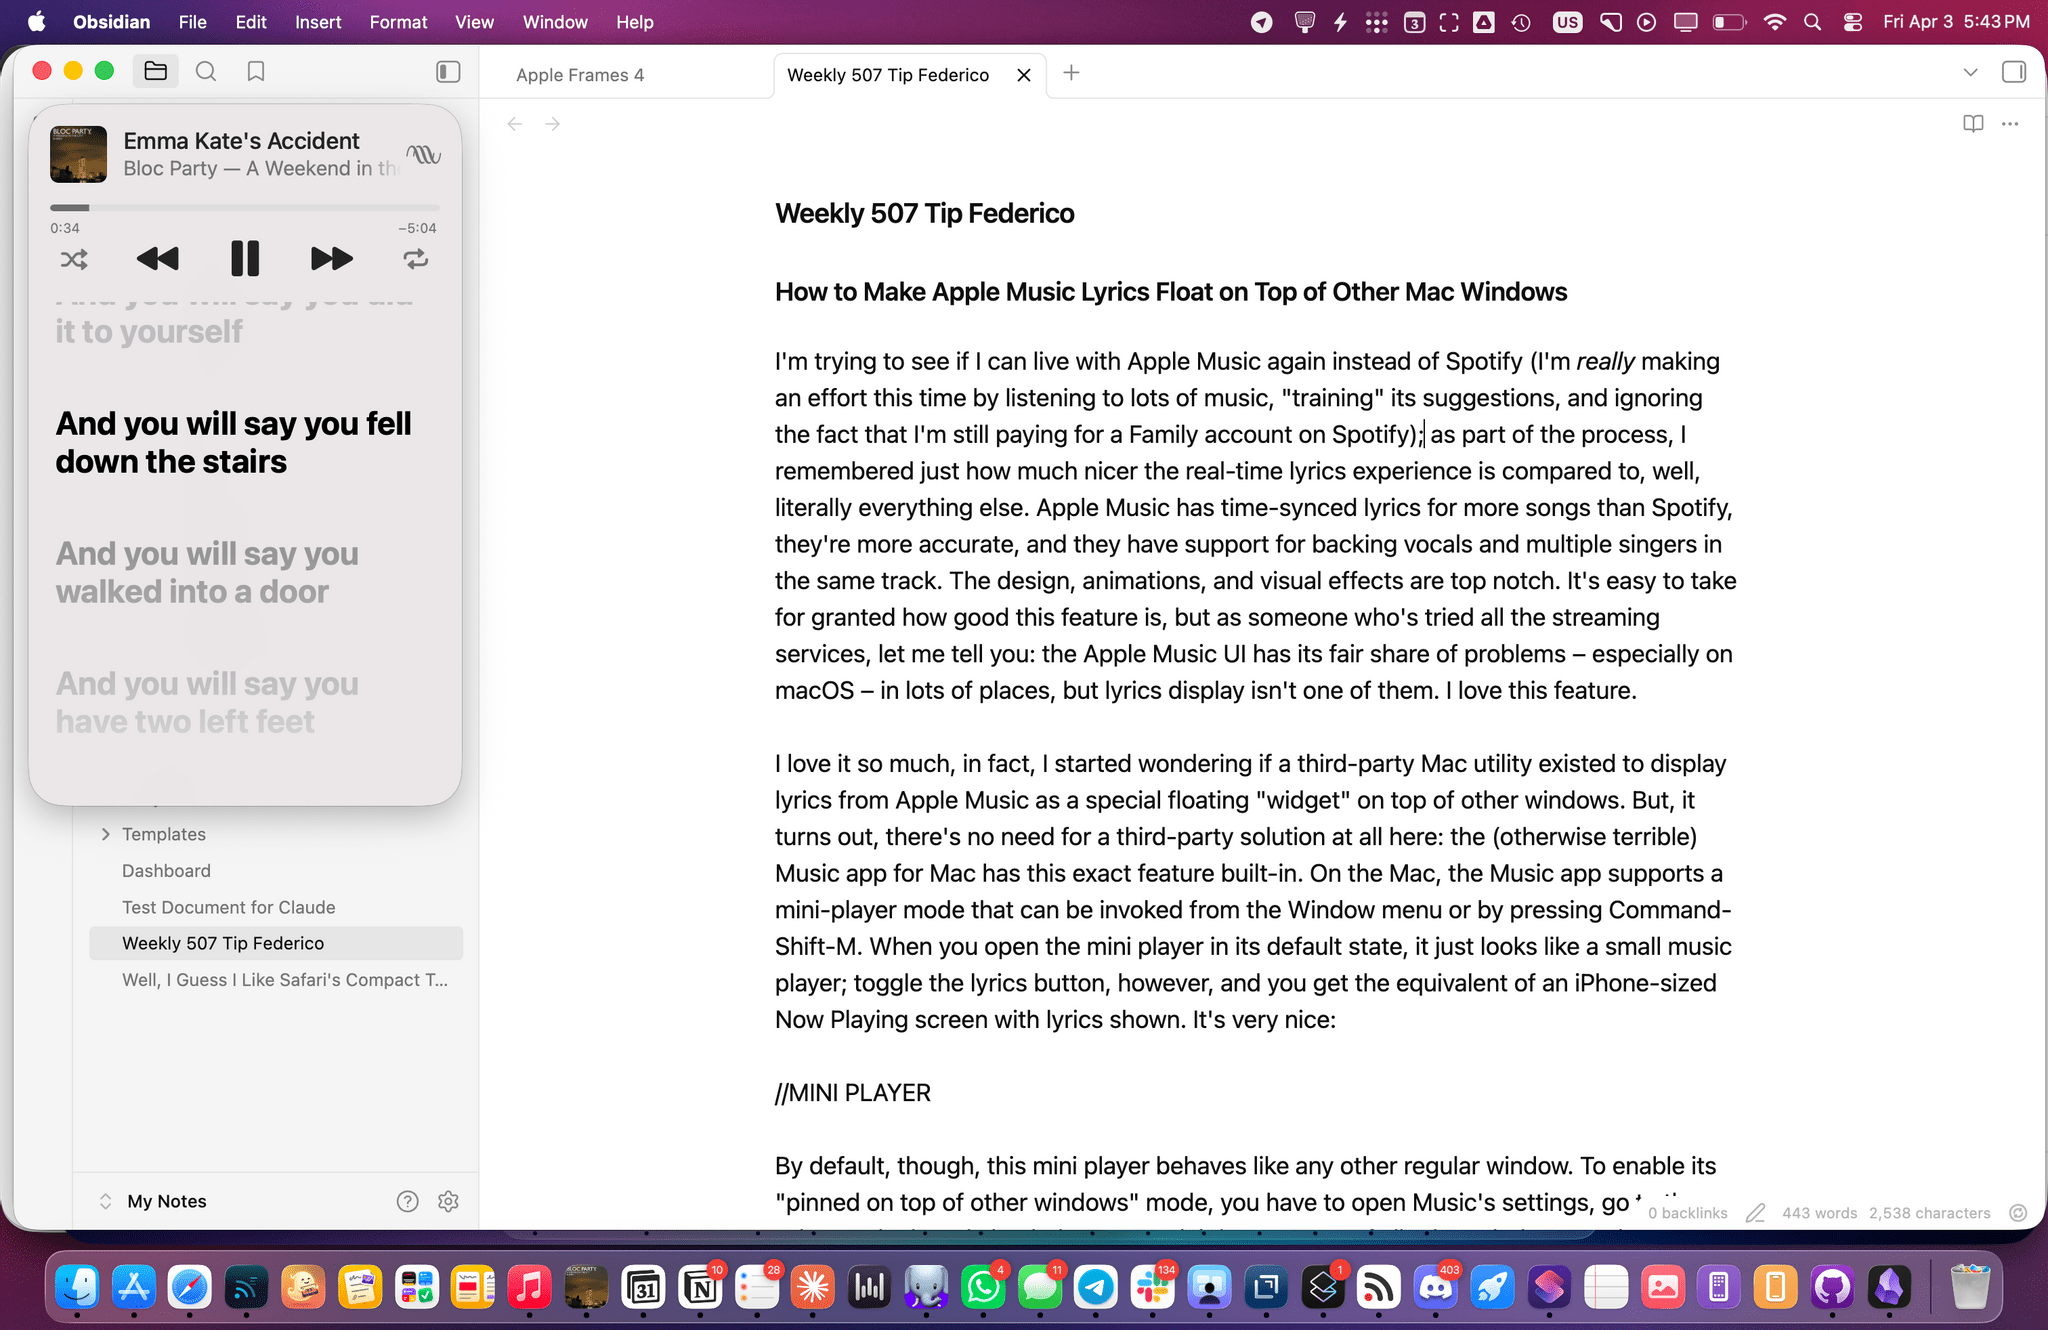This screenshot has height=1330, width=2048.
Task: Open Music app from the Dock
Action: click(x=529, y=1287)
